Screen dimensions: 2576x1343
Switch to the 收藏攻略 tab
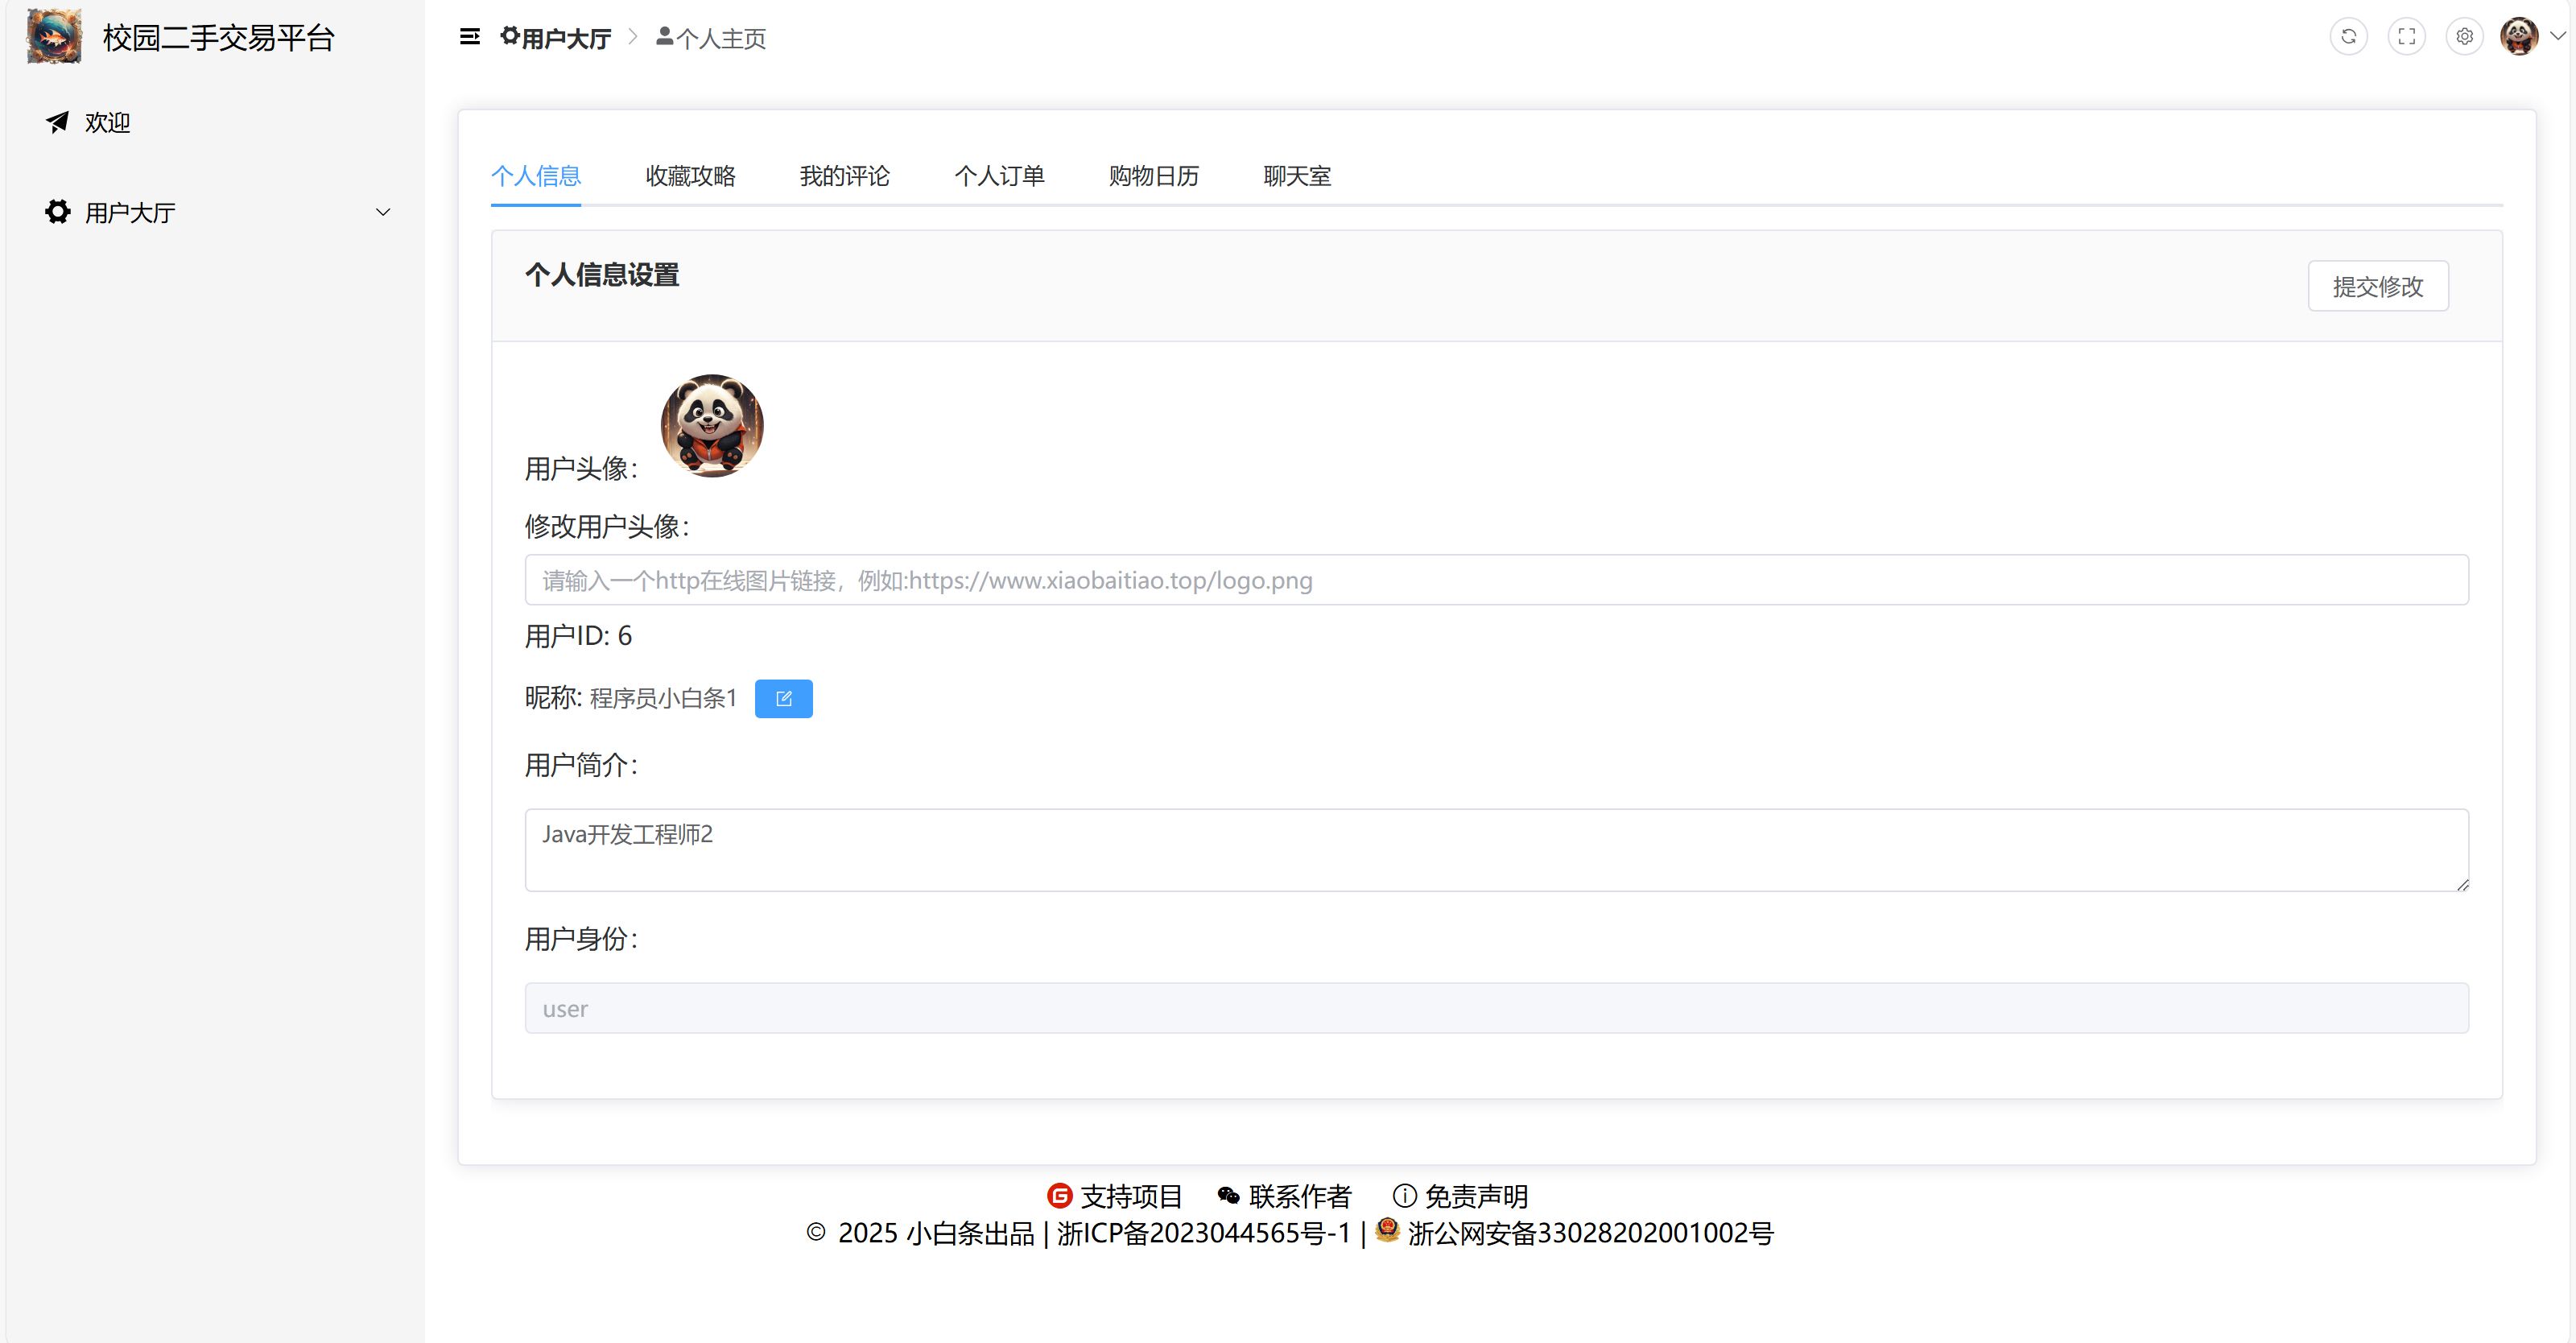click(690, 176)
